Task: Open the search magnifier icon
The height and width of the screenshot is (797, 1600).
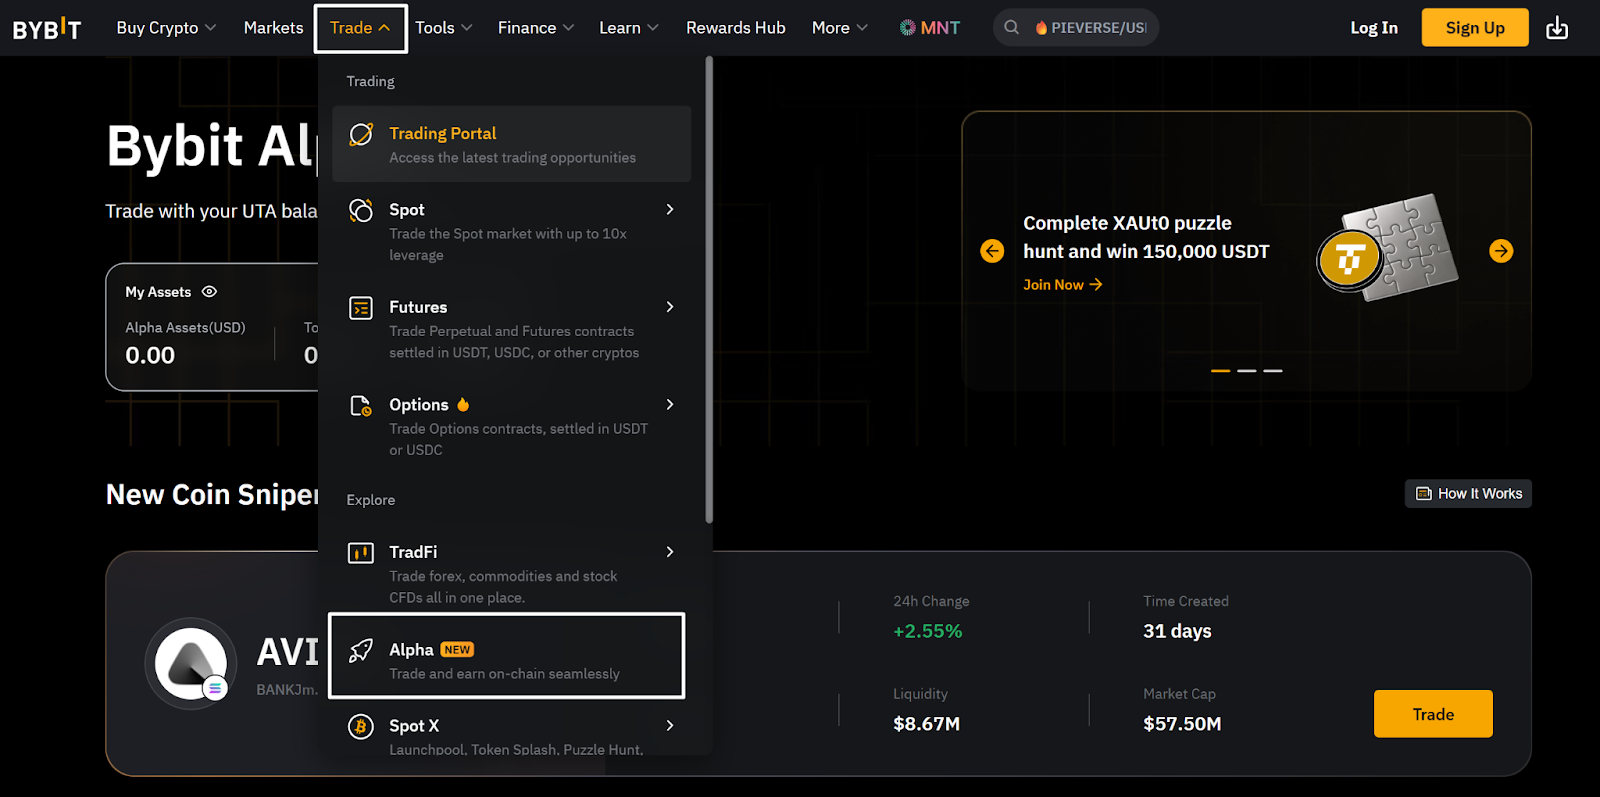Action: (x=1012, y=28)
